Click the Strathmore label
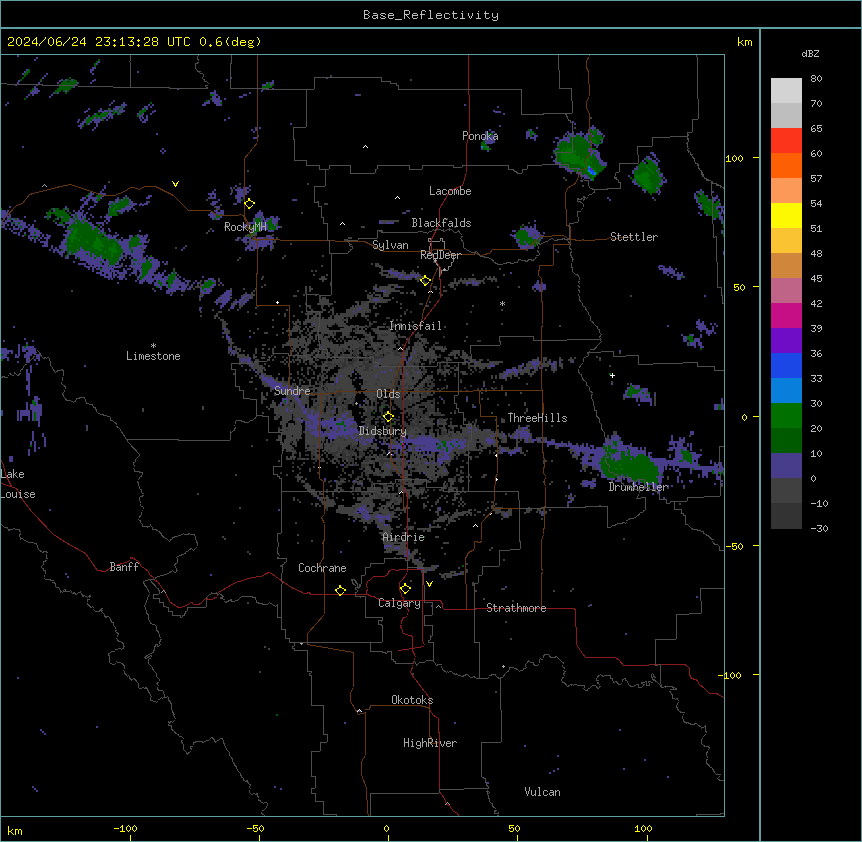Viewport: 862px width, 842px height. tap(516, 608)
